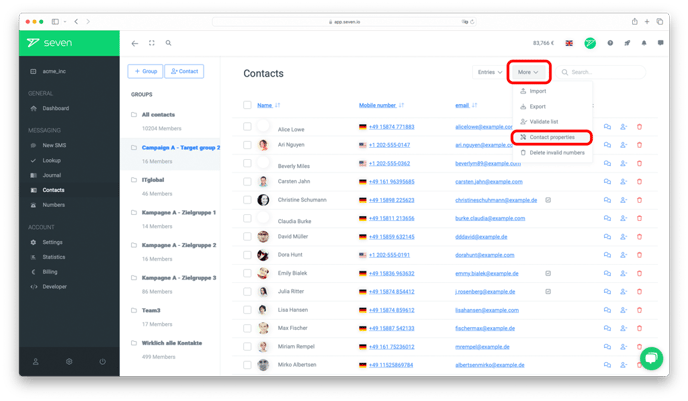Select checkbox for Alice Lowe

[247, 126]
